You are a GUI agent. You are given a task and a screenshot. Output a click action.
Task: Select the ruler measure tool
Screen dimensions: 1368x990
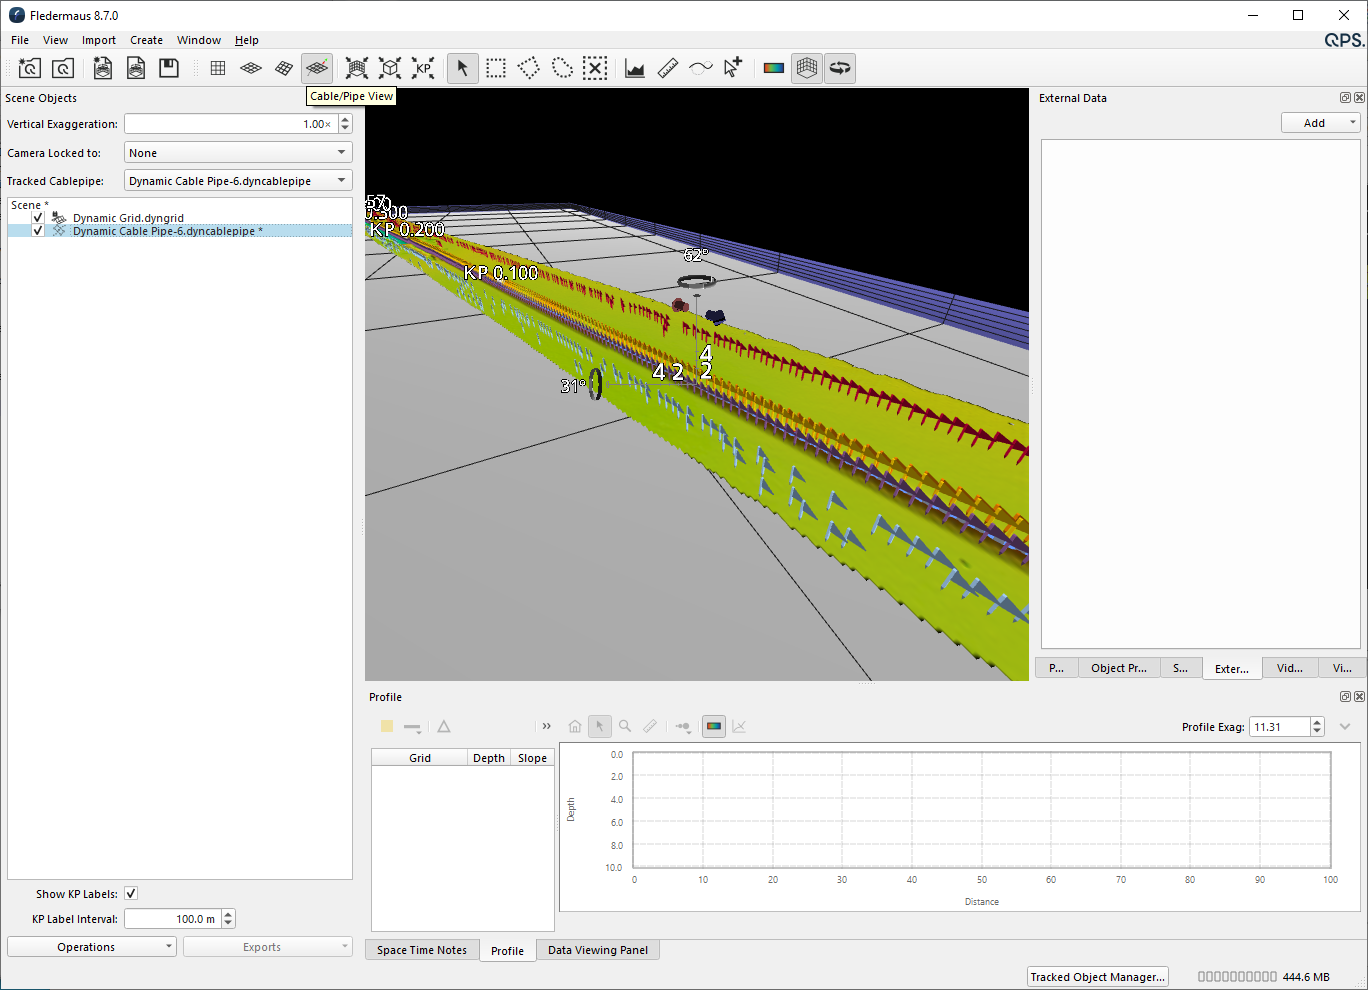point(668,68)
